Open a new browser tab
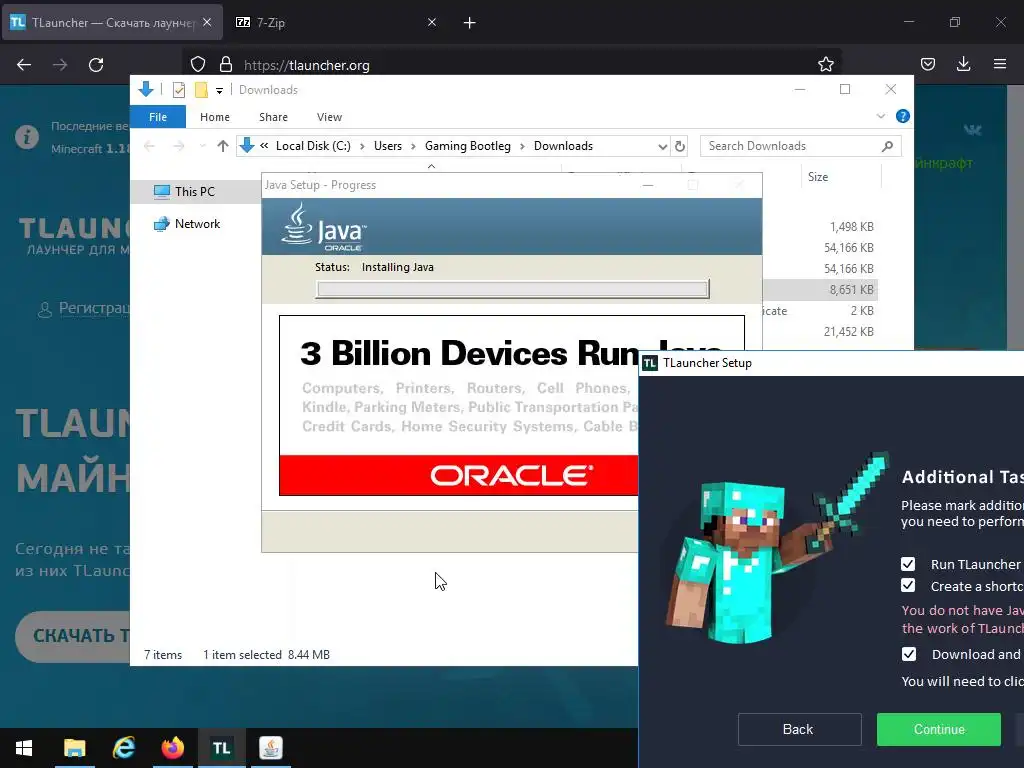The height and width of the screenshot is (768, 1024). click(470, 23)
